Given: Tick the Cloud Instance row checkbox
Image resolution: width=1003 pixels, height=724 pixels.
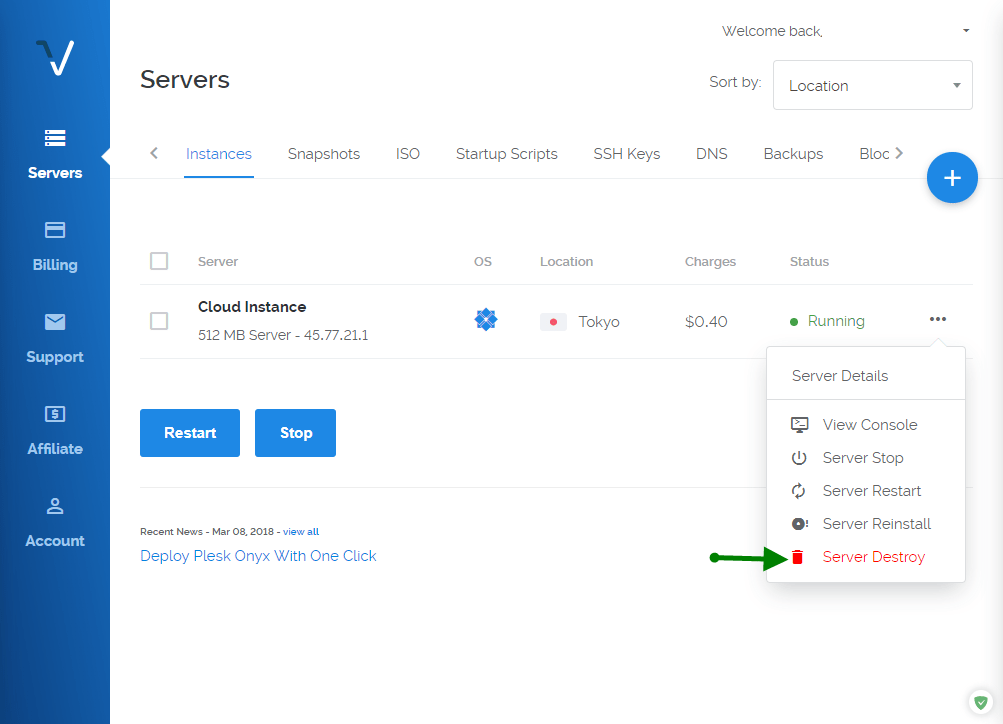Looking at the screenshot, I should click(x=159, y=320).
